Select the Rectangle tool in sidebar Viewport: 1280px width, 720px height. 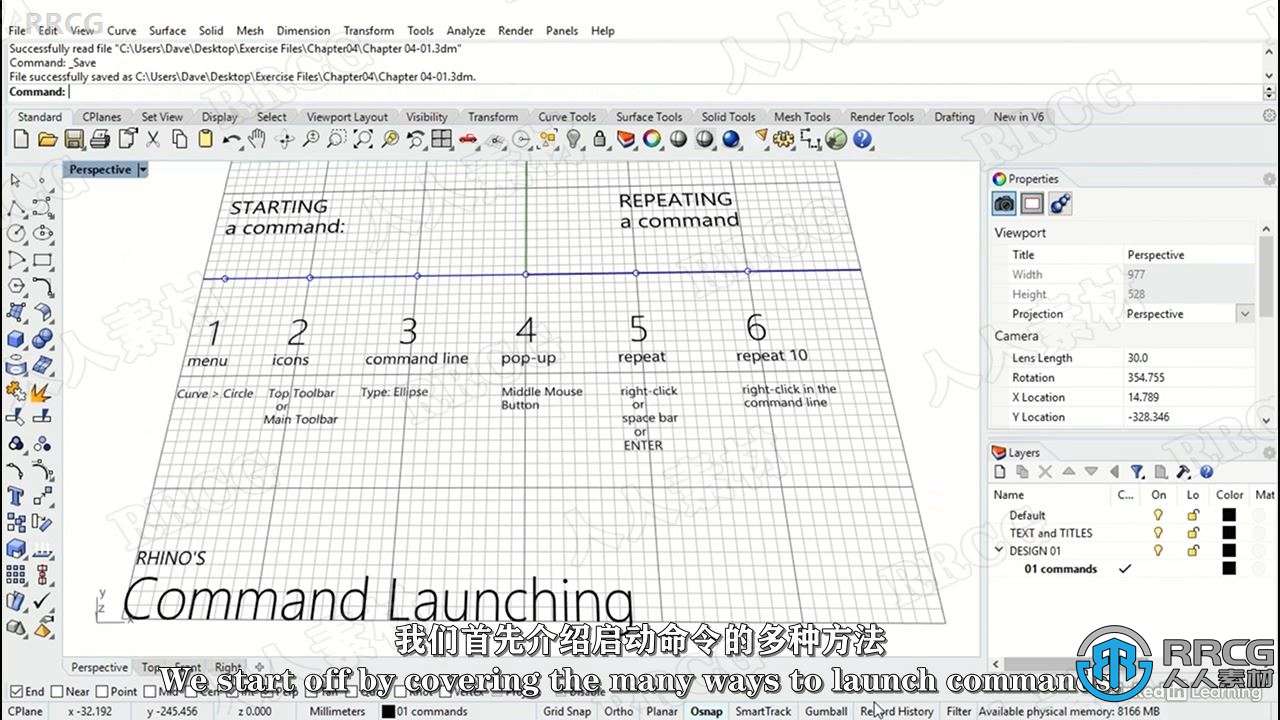pyautogui.click(x=42, y=260)
